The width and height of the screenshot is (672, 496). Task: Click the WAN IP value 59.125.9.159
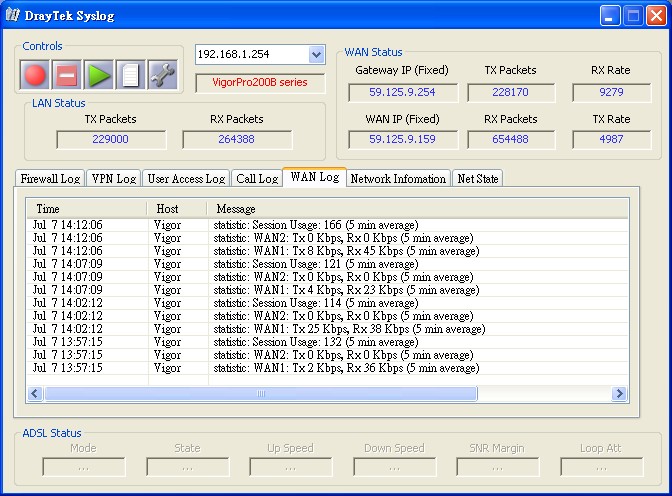coord(402,139)
